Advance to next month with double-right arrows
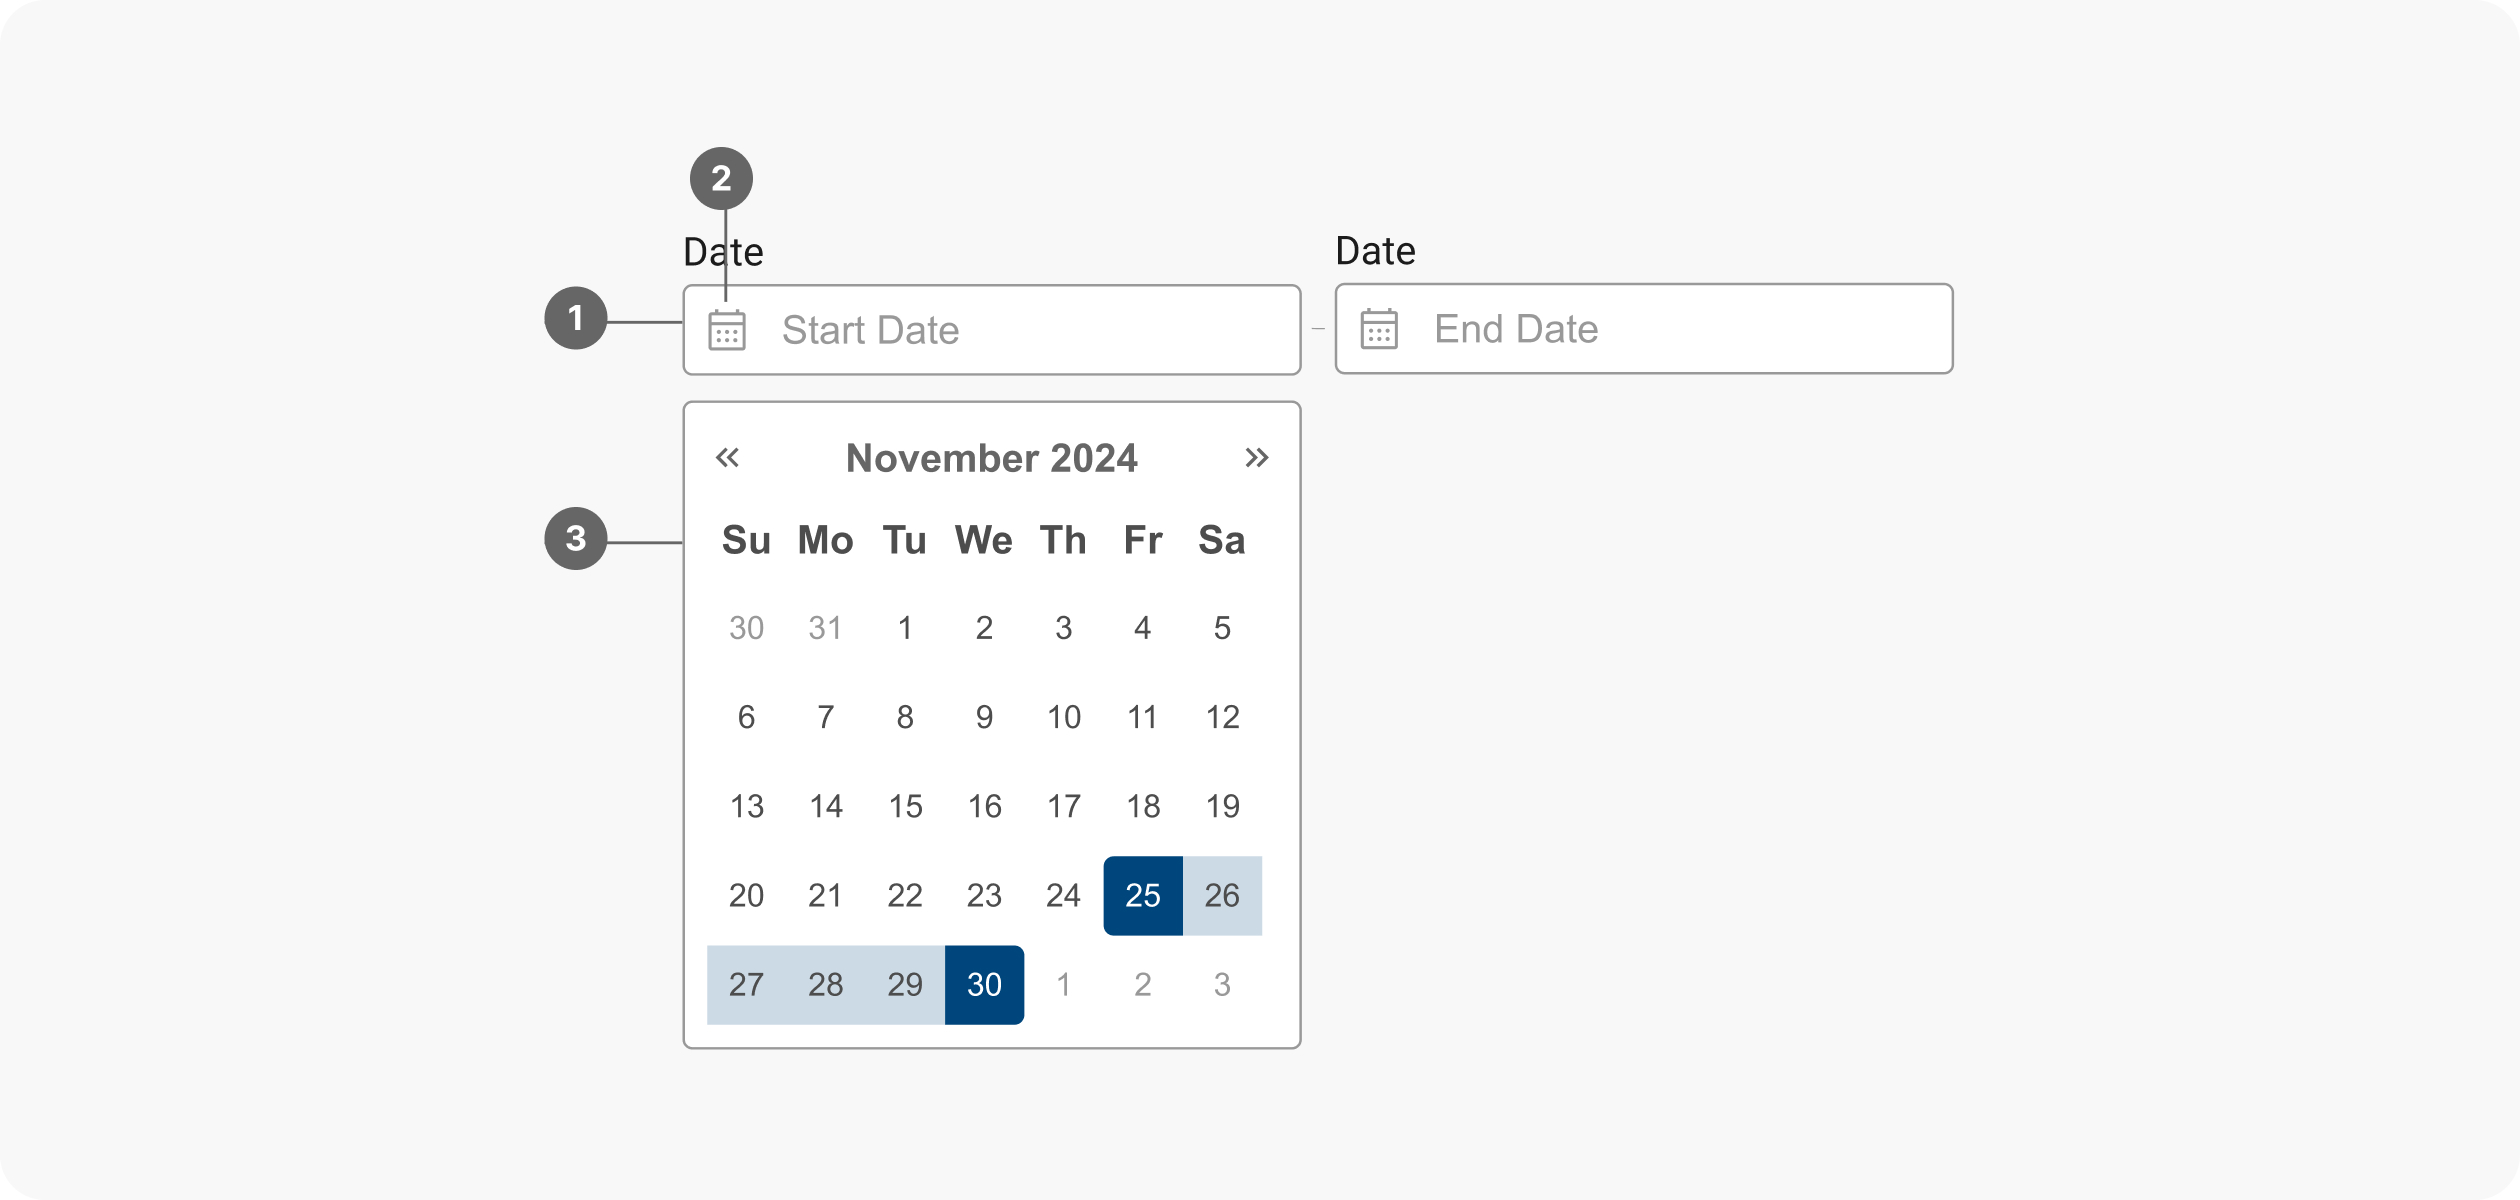 1256,458
